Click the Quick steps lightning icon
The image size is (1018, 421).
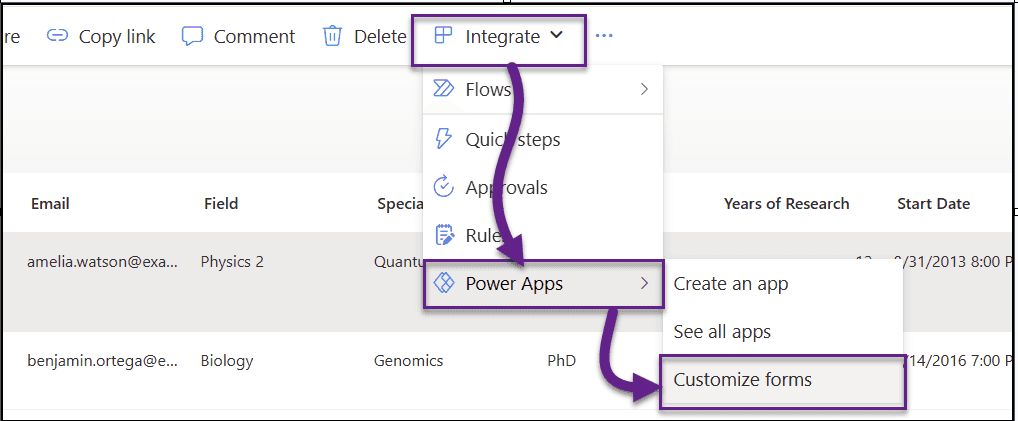tap(443, 139)
